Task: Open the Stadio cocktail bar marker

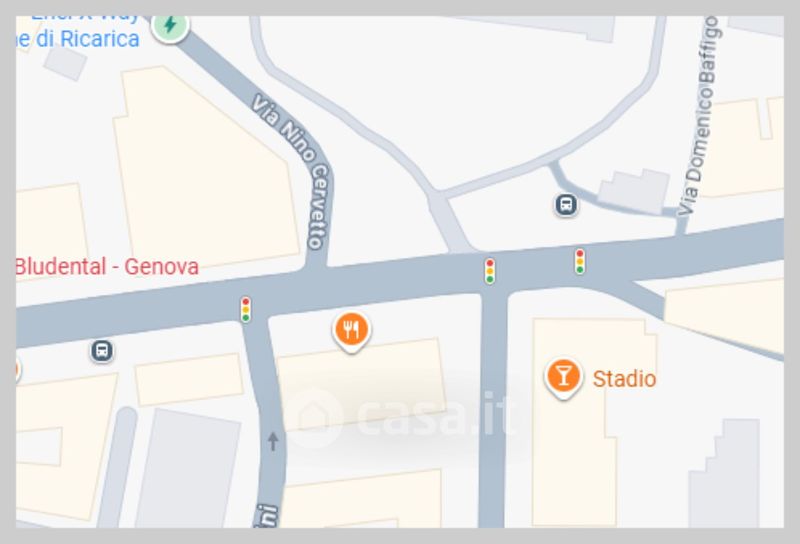Action: pos(563,378)
